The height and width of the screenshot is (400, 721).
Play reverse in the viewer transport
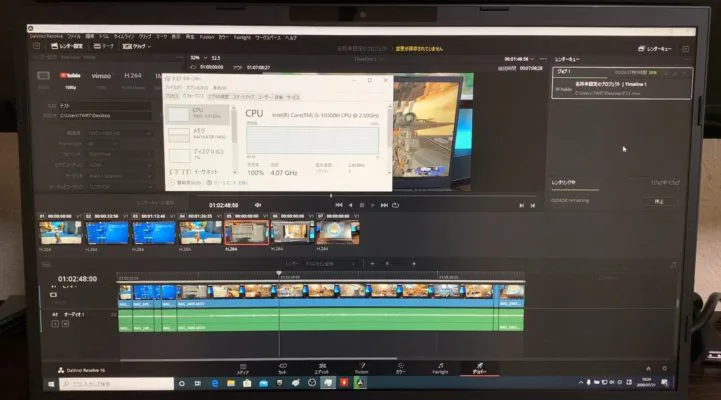coord(350,205)
